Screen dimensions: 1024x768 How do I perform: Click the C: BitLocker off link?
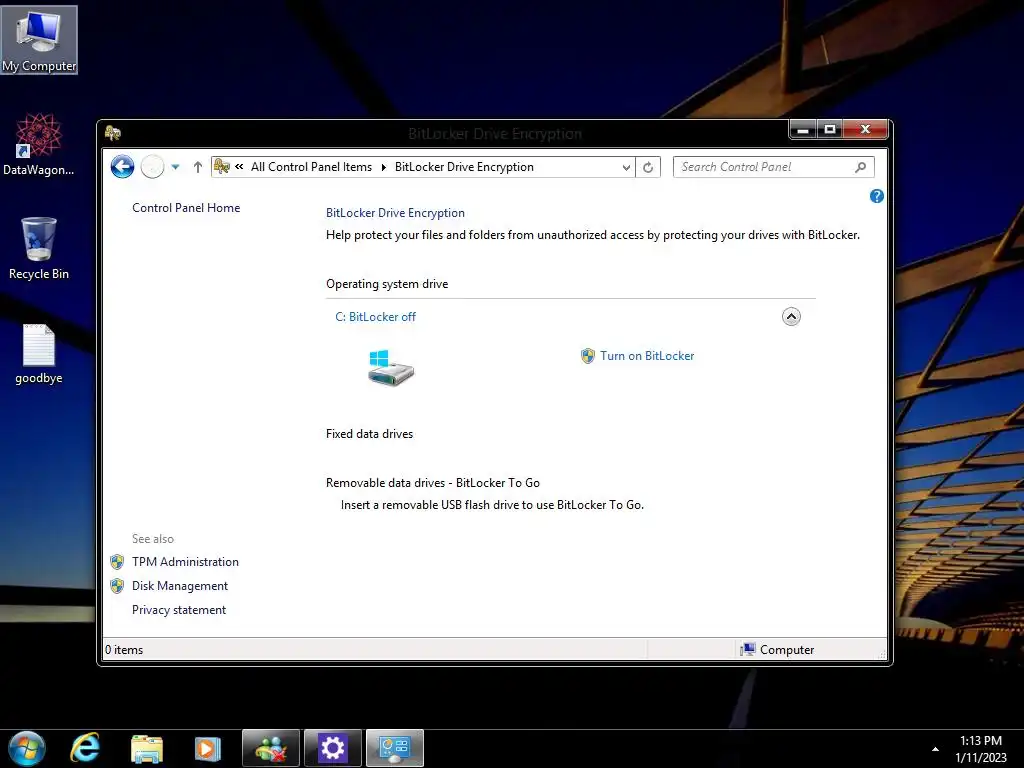click(x=376, y=317)
